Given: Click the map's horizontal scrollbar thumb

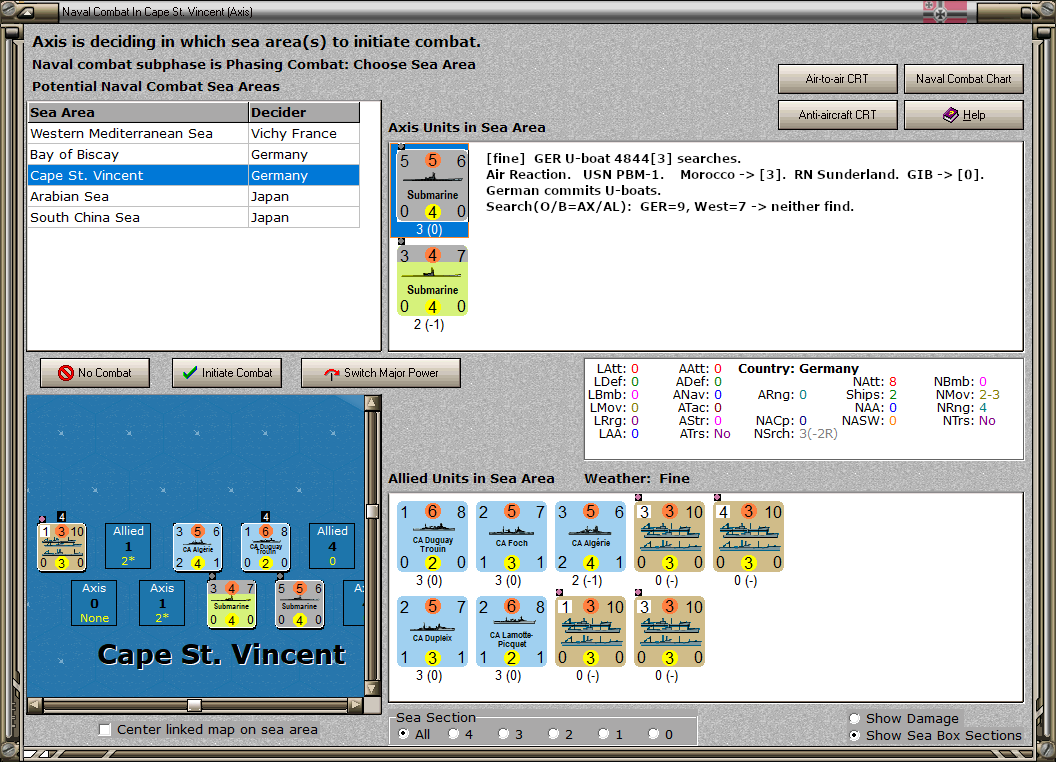Looking at the screenshot, I should point(195,705).
